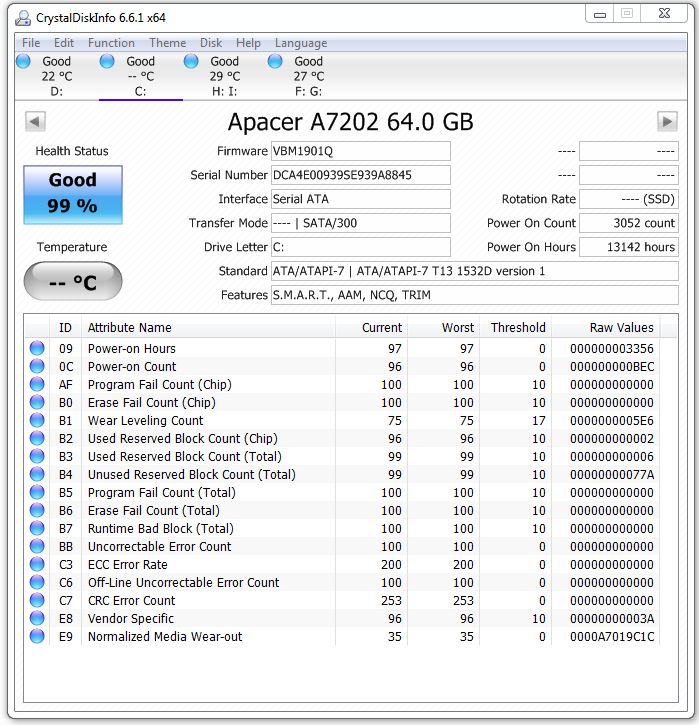Click status orb for Wear Leveling Count
Screen dimensions: 699x725
tap(37, 420)
